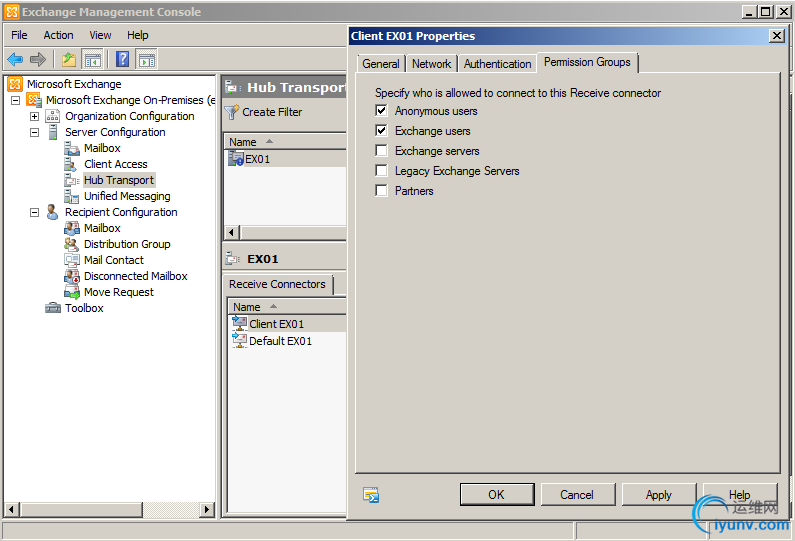This screenshot has width=795, height=541.
Task: Click the Exchange Management Shell command icon
Action: pyautogui.click(x=371, y=495)
